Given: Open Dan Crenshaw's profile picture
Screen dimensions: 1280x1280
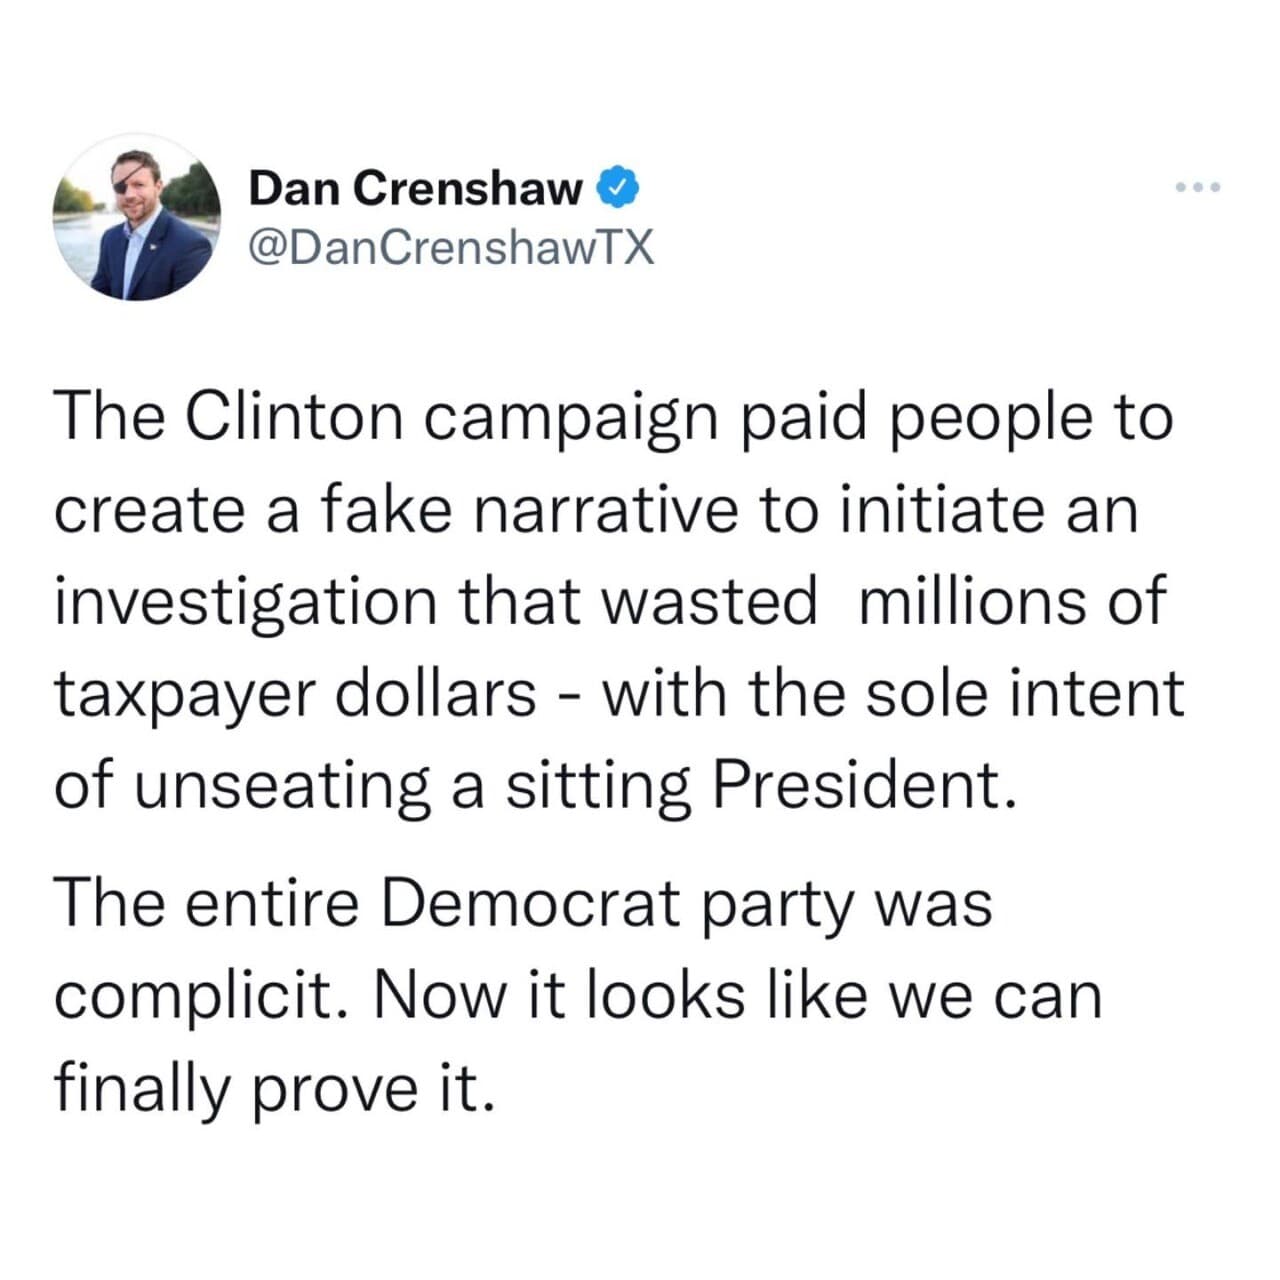Looking at the screenshot, I should click(x=137, y=217).
